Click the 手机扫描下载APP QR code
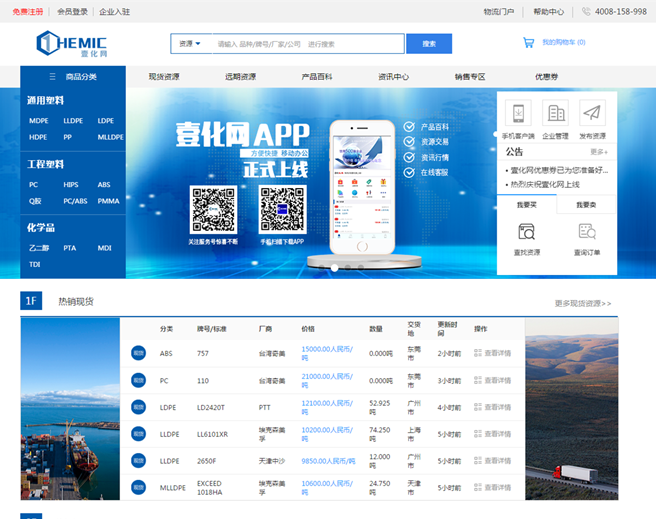This screenshot has width=656, height=519. [282, 210]
